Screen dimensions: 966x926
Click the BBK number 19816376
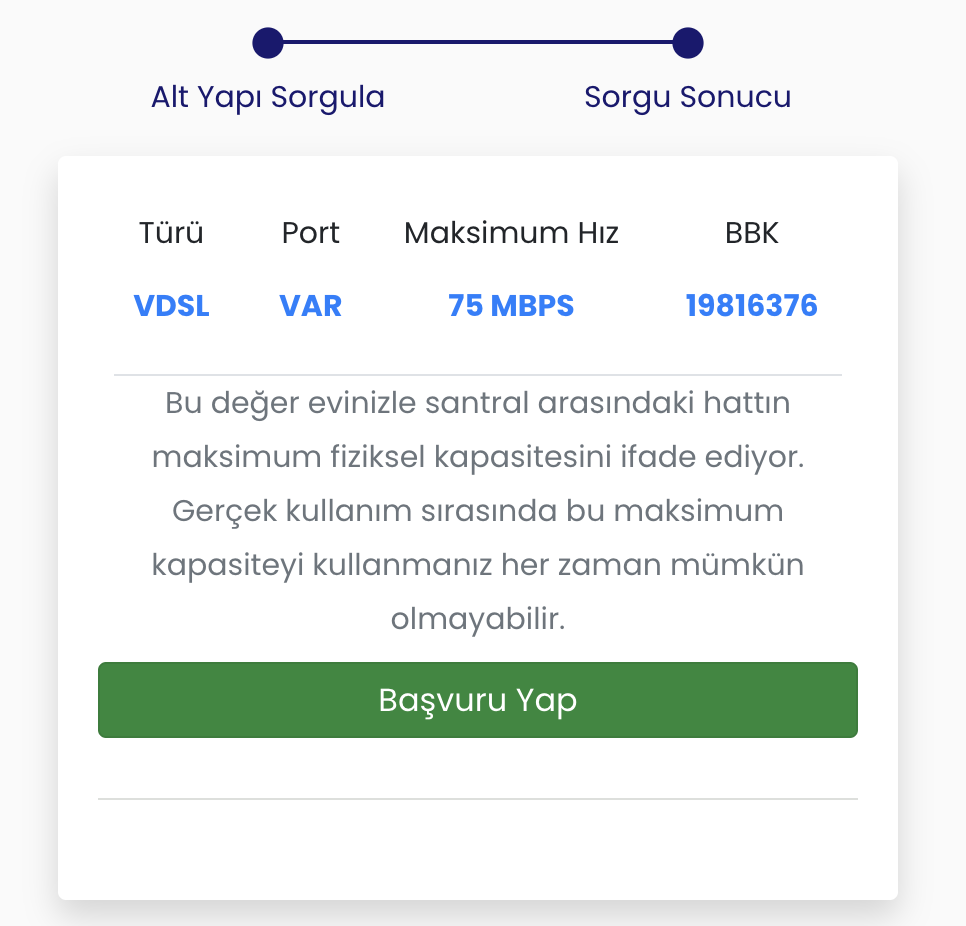(751, 306)
